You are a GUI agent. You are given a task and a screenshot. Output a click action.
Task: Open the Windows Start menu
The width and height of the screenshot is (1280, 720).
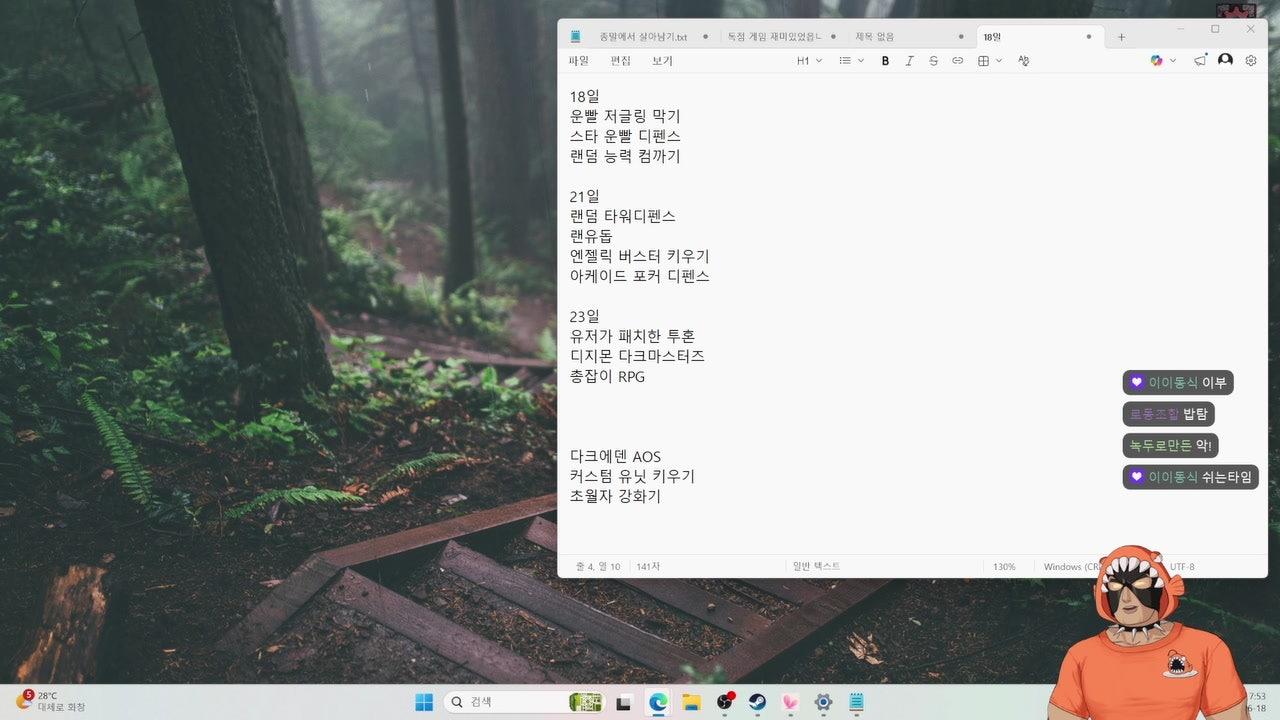(424, 702)
